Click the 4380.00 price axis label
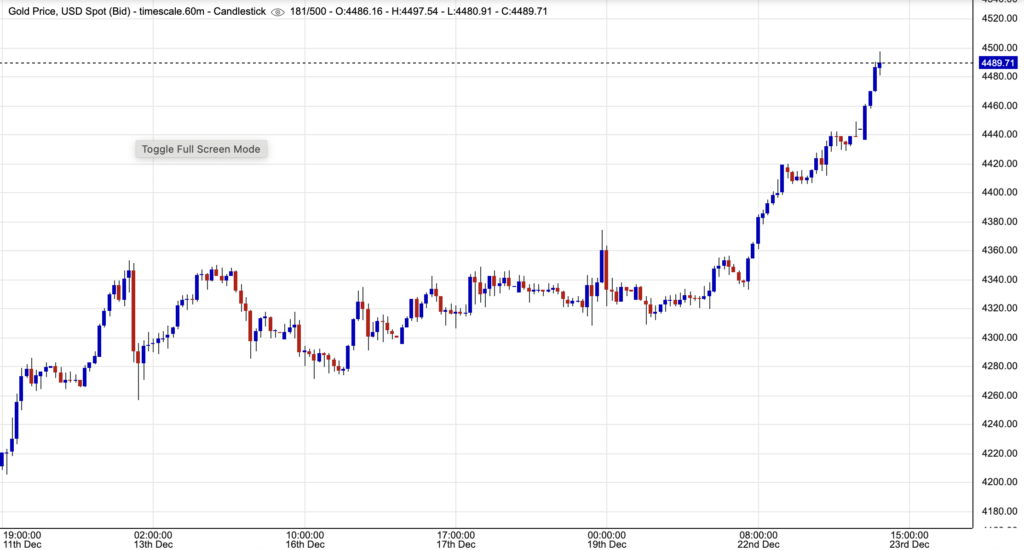 999,221
